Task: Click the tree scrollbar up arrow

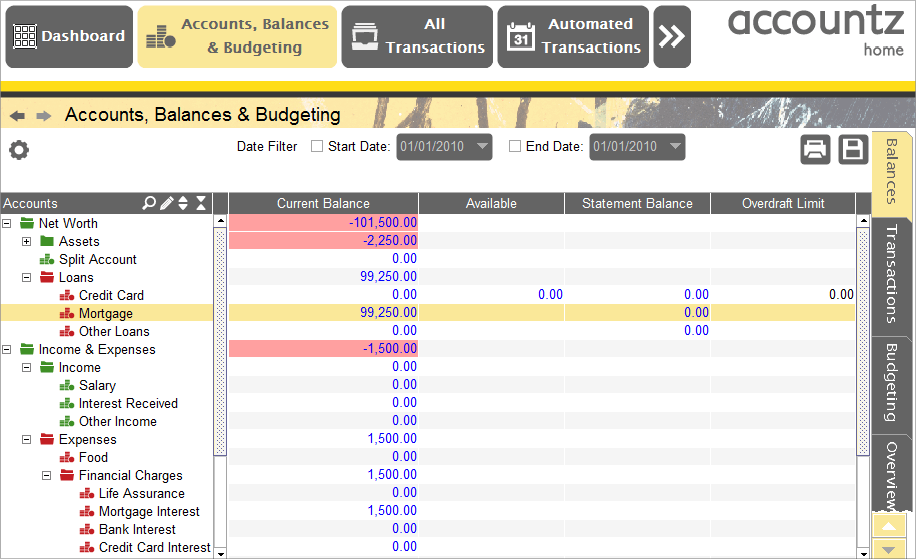Action: click(220, 221)
